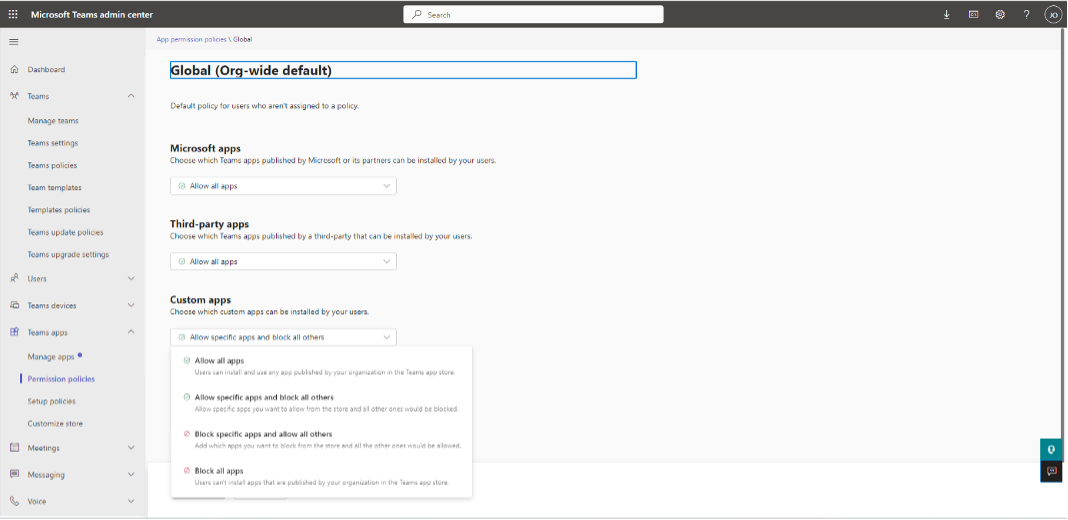The height and width of the screenshot is (520, 1068).
Task: Click the Teams icon in sidebar
Action: [x=14, y=96]
